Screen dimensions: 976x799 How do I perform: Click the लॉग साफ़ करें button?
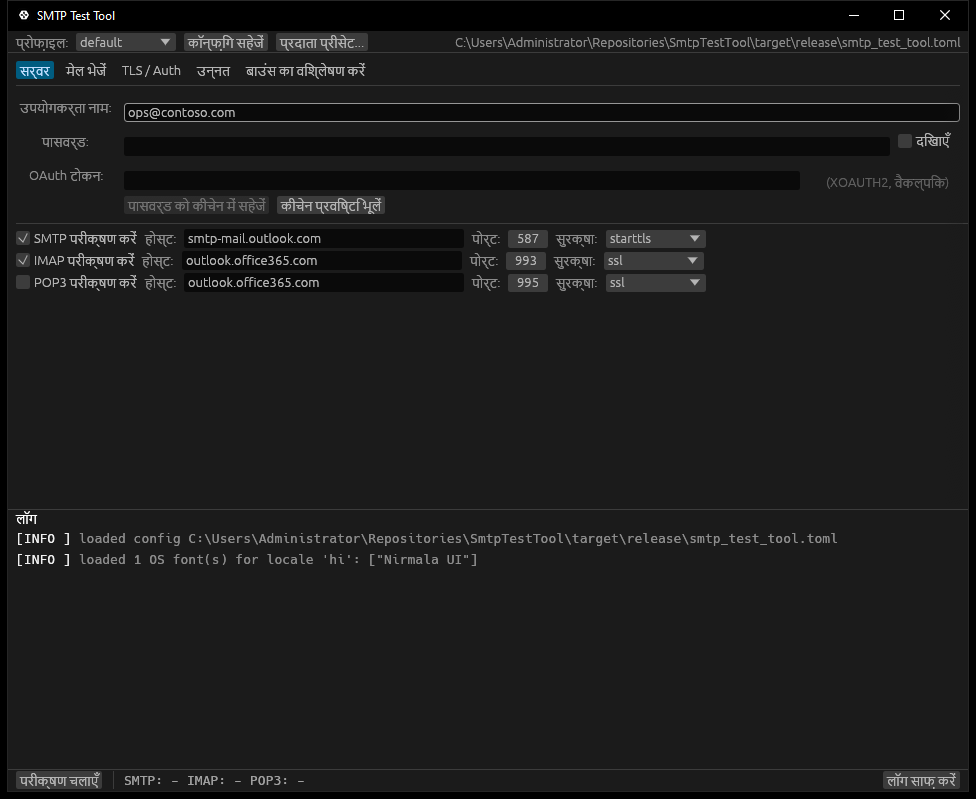[921, 780]
